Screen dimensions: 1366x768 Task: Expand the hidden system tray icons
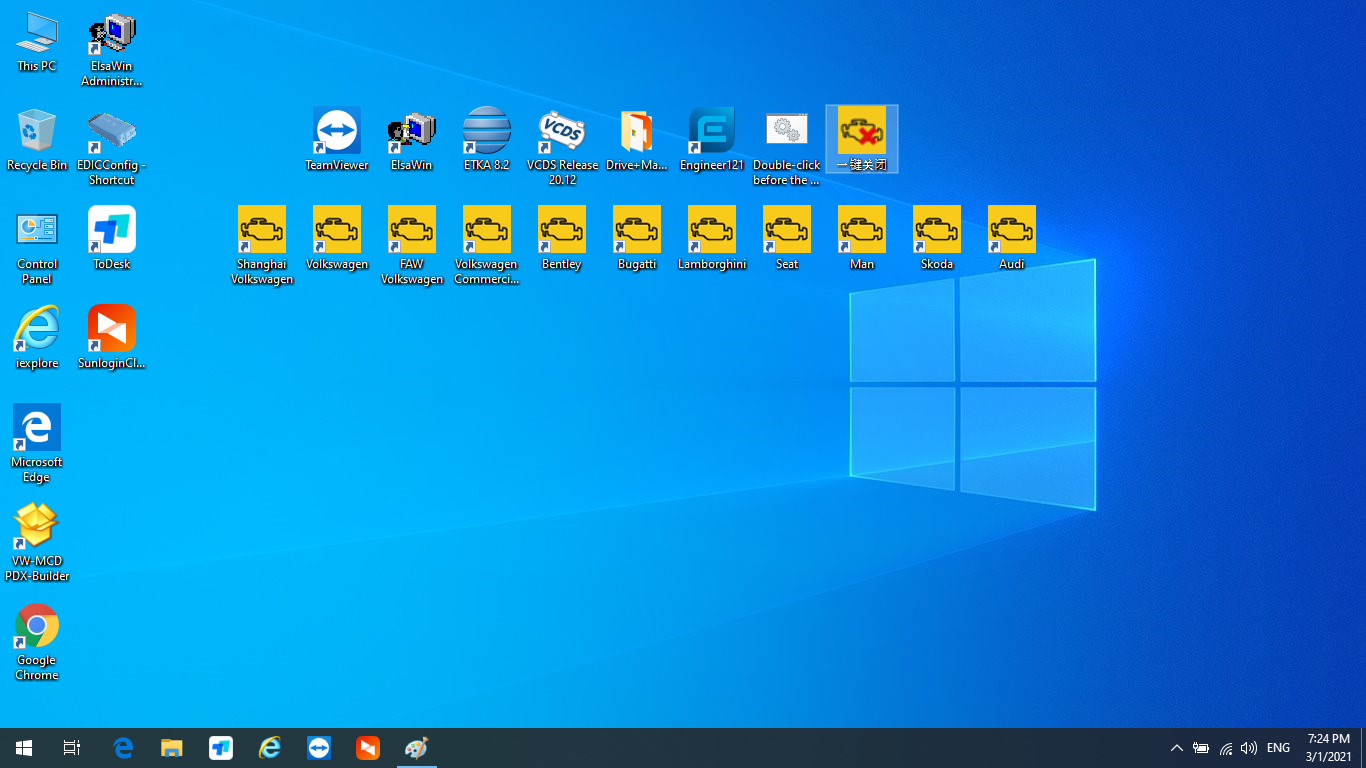[1177, 748]
